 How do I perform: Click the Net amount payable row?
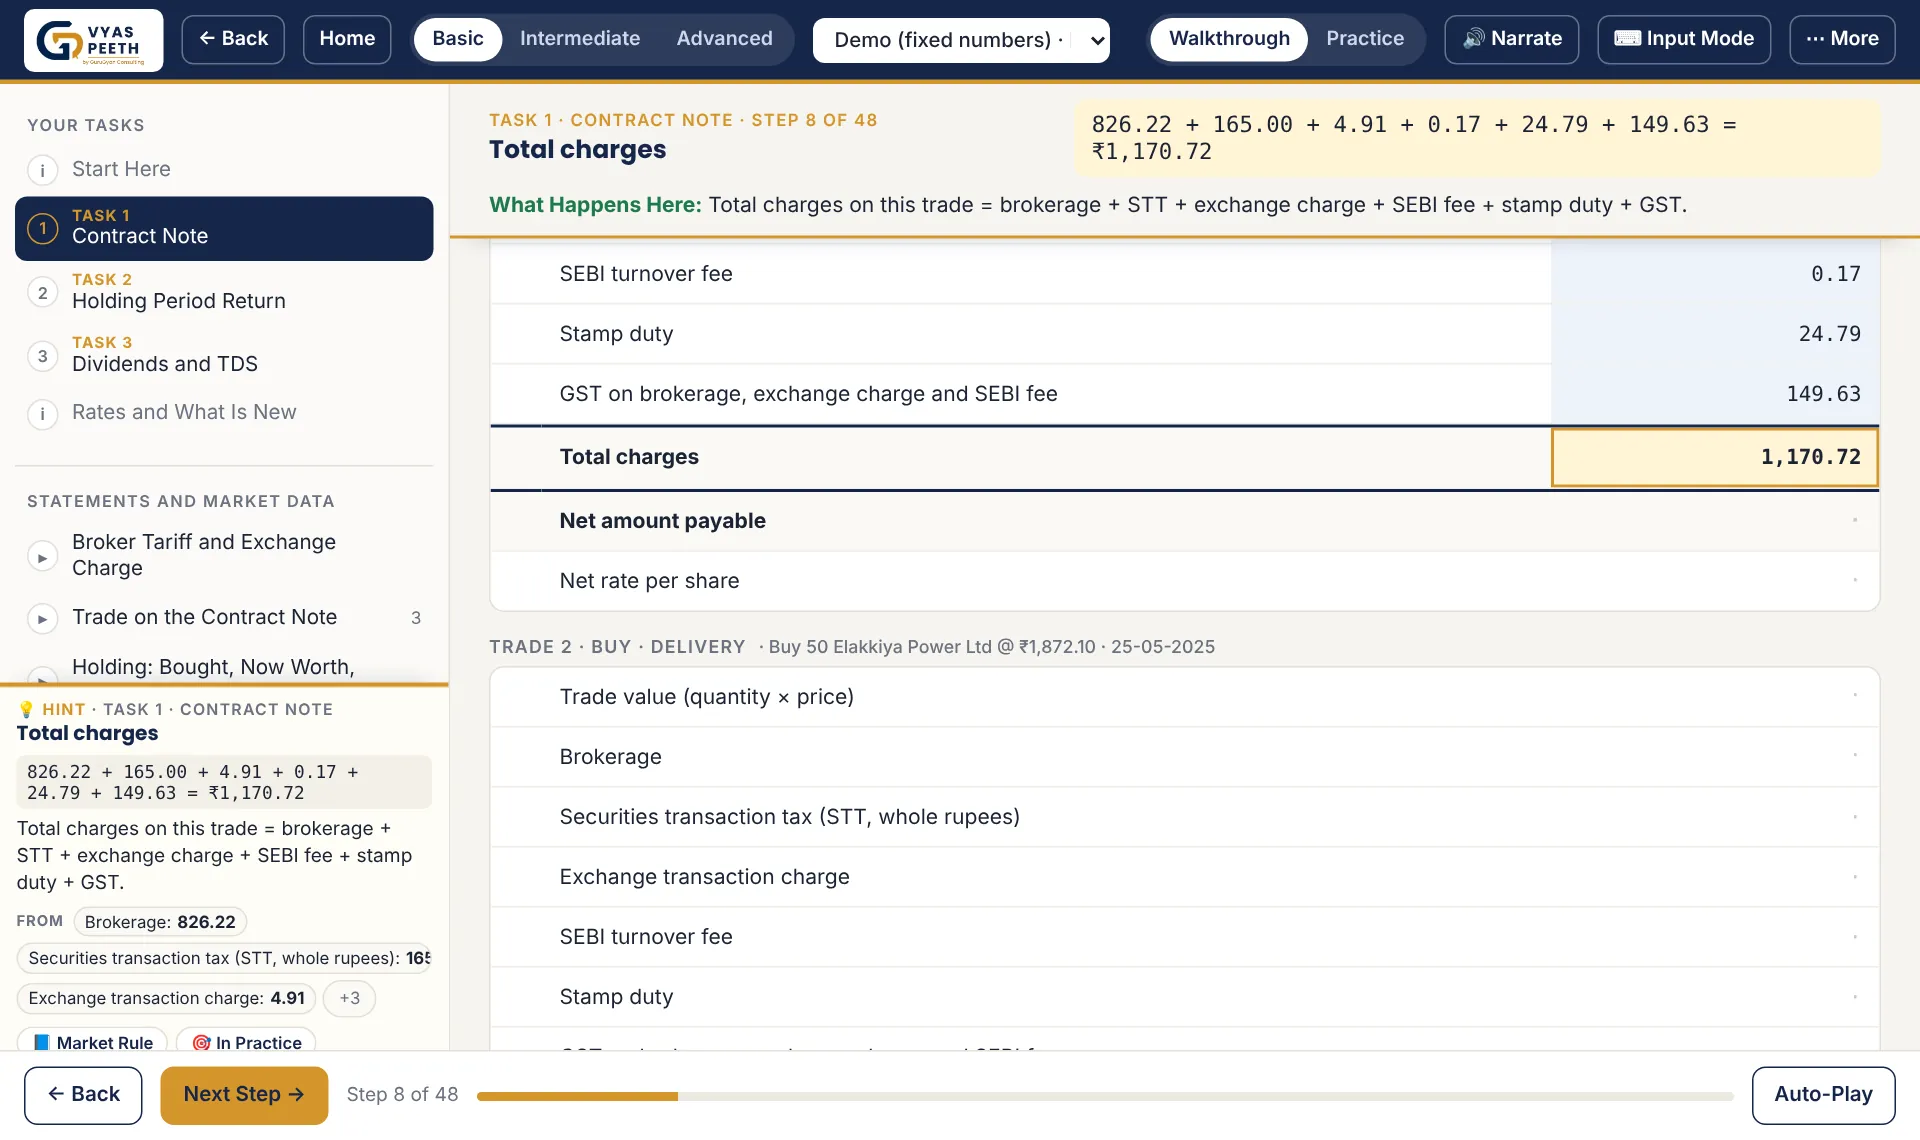[1185, 521]
